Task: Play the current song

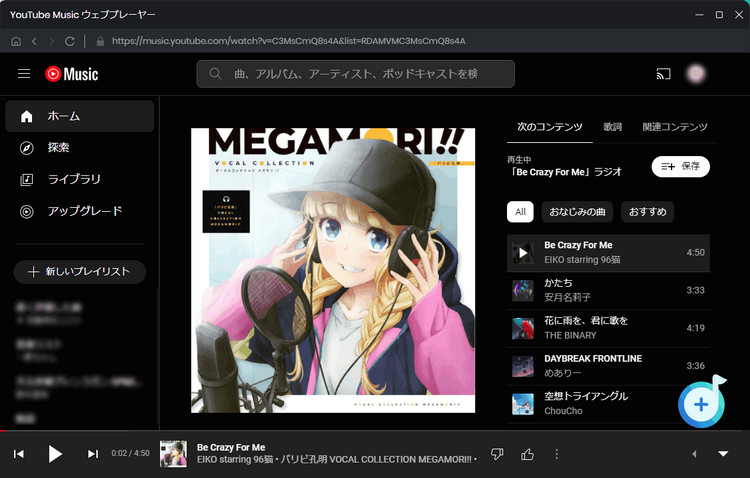Action: click(55, 454)
